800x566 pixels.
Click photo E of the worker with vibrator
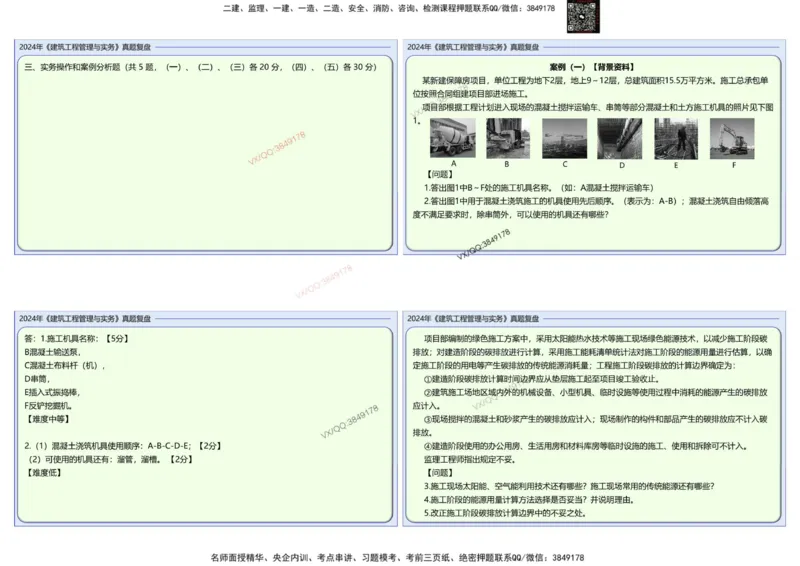pos(676,139)
